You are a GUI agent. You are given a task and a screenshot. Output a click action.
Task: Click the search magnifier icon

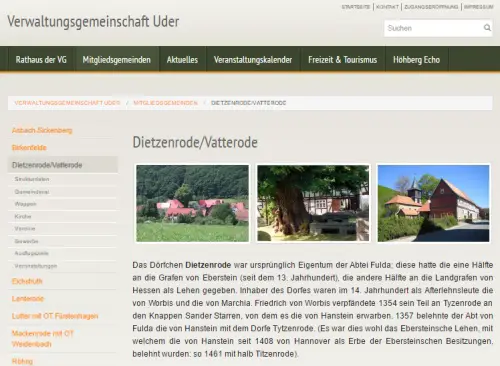point(487,28)
